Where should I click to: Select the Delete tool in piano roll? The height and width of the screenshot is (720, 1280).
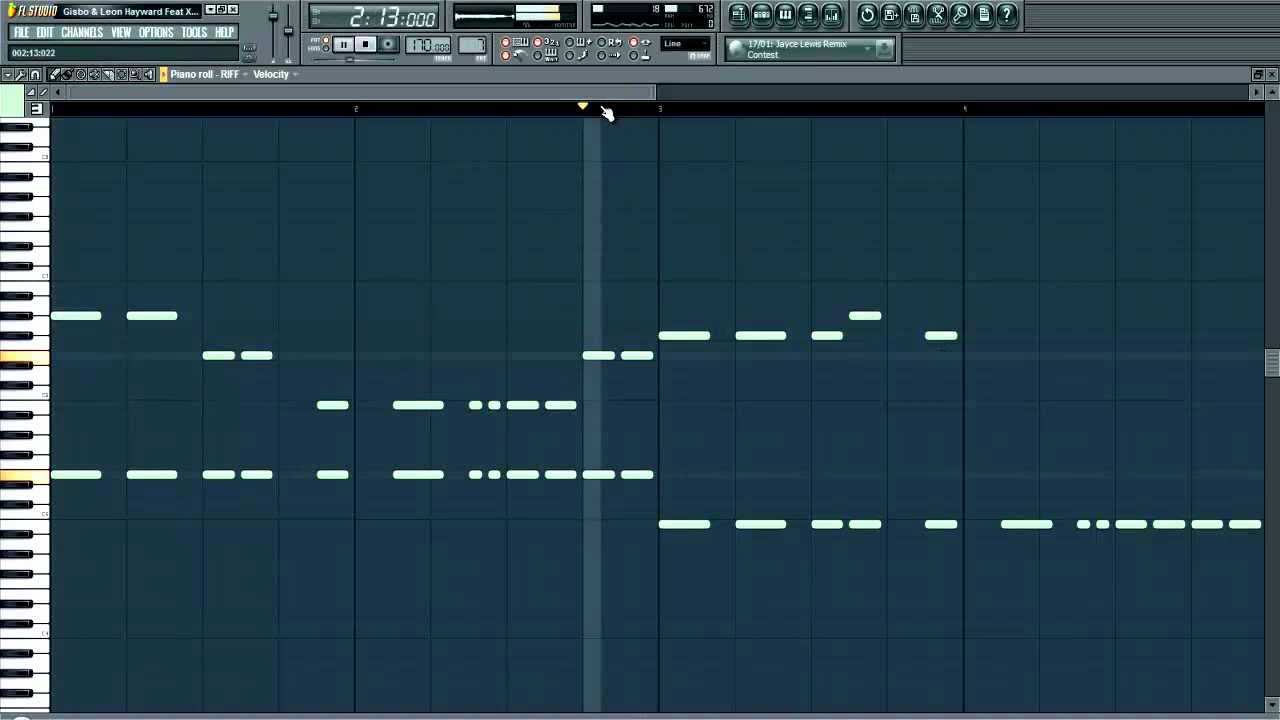pyautogui.click(x=81, y=74)
